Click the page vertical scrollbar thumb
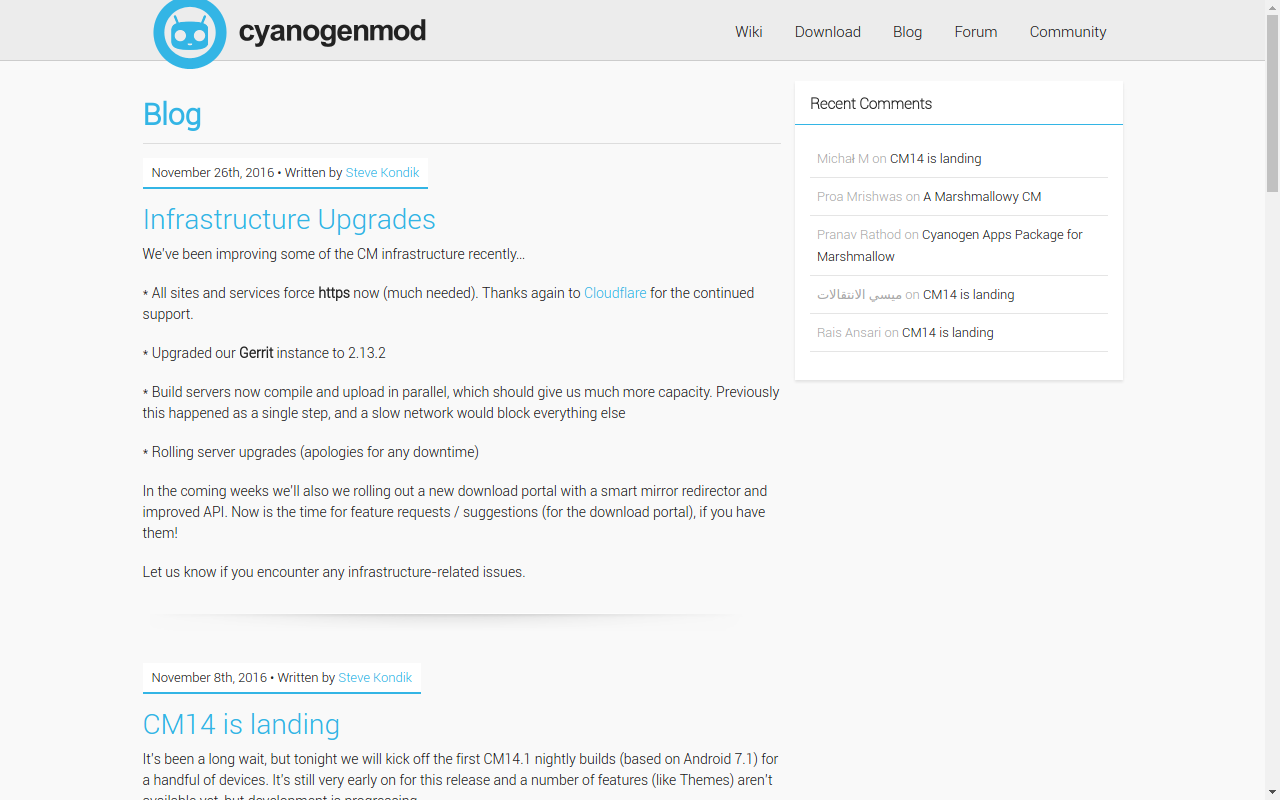The height and width of the screenshot is (800, 1280). (1272, 103)
